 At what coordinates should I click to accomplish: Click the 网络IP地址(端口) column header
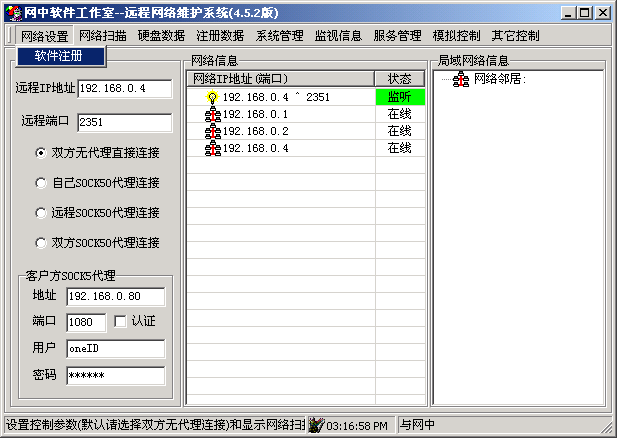[281, 78]
